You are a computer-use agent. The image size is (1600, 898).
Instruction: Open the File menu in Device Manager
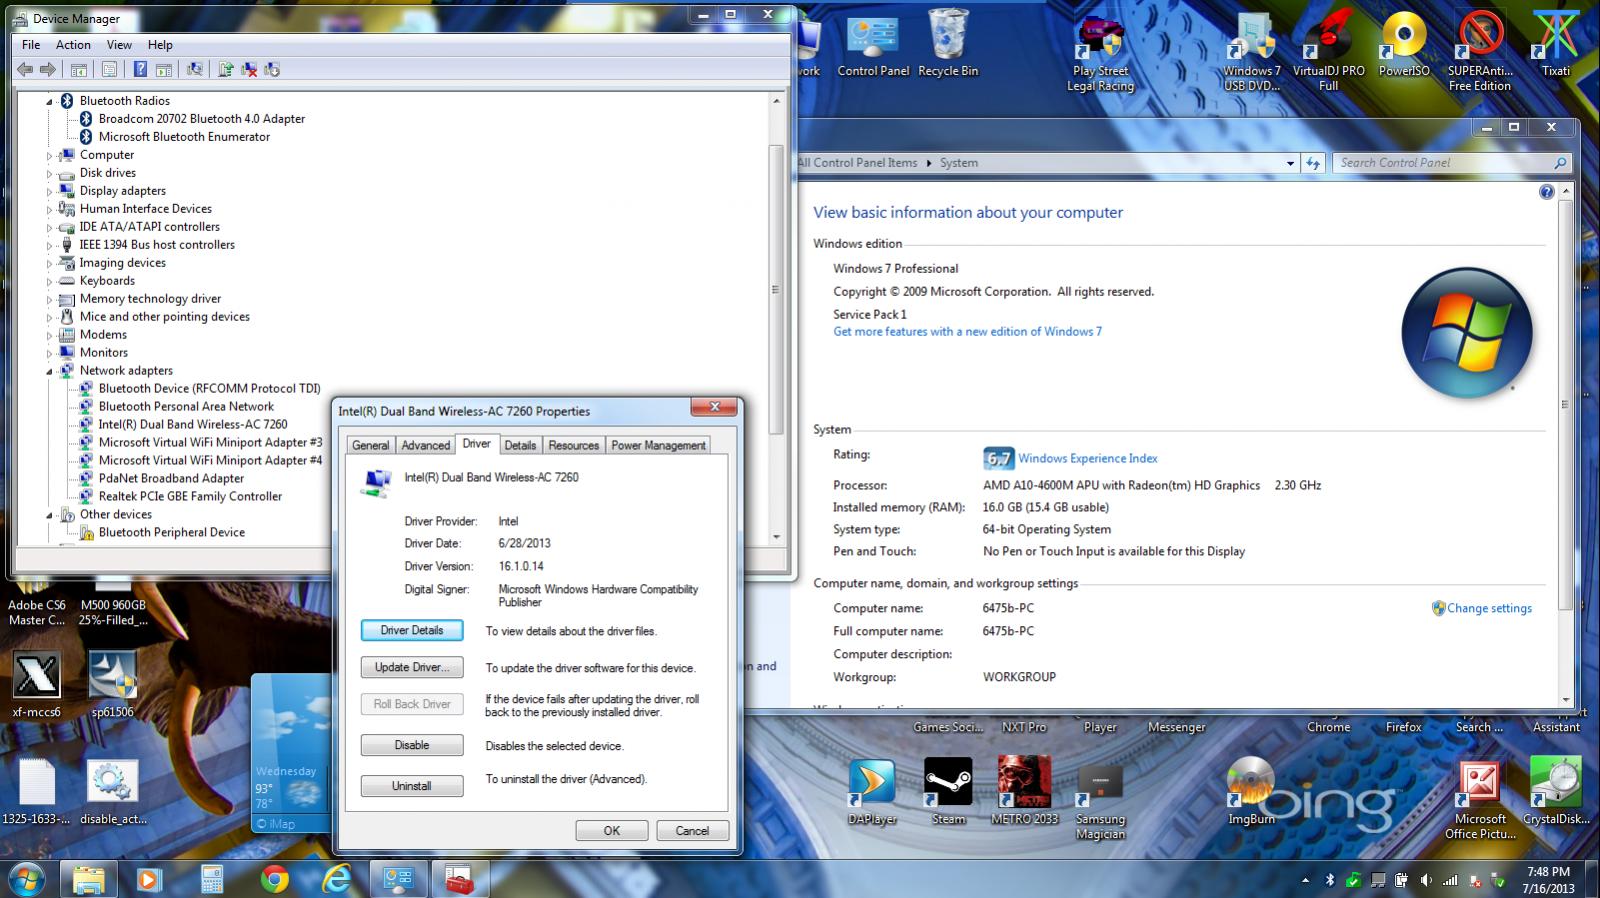point(31,44)
